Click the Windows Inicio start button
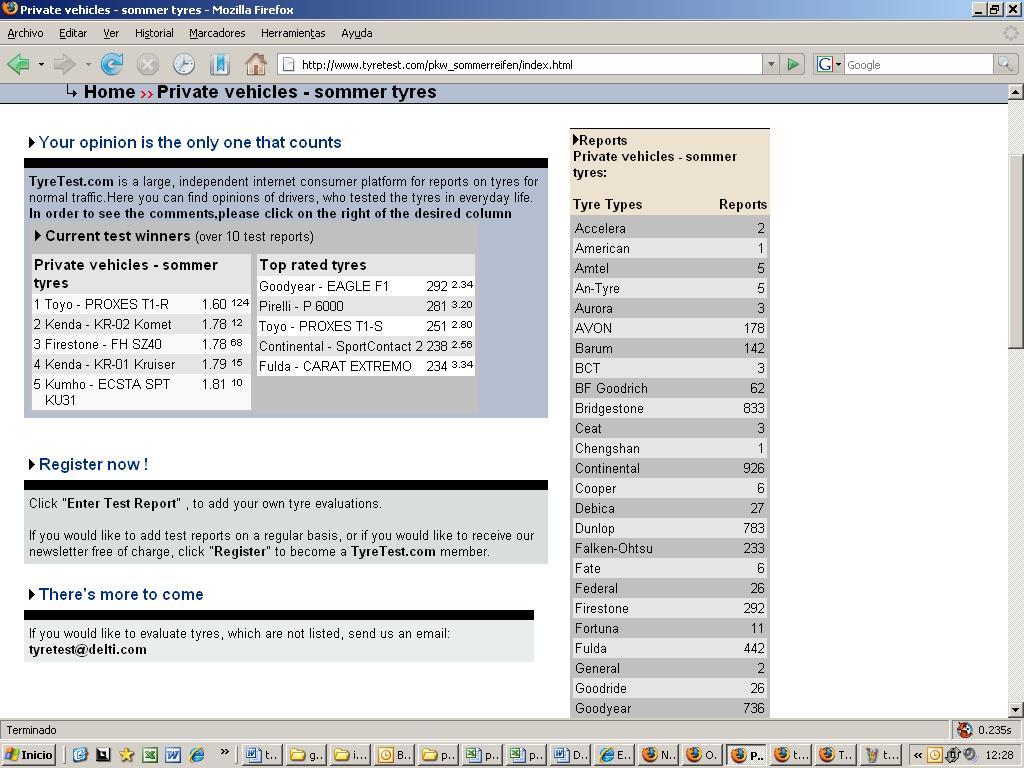The image size is (1024, 768). (29, 755)
